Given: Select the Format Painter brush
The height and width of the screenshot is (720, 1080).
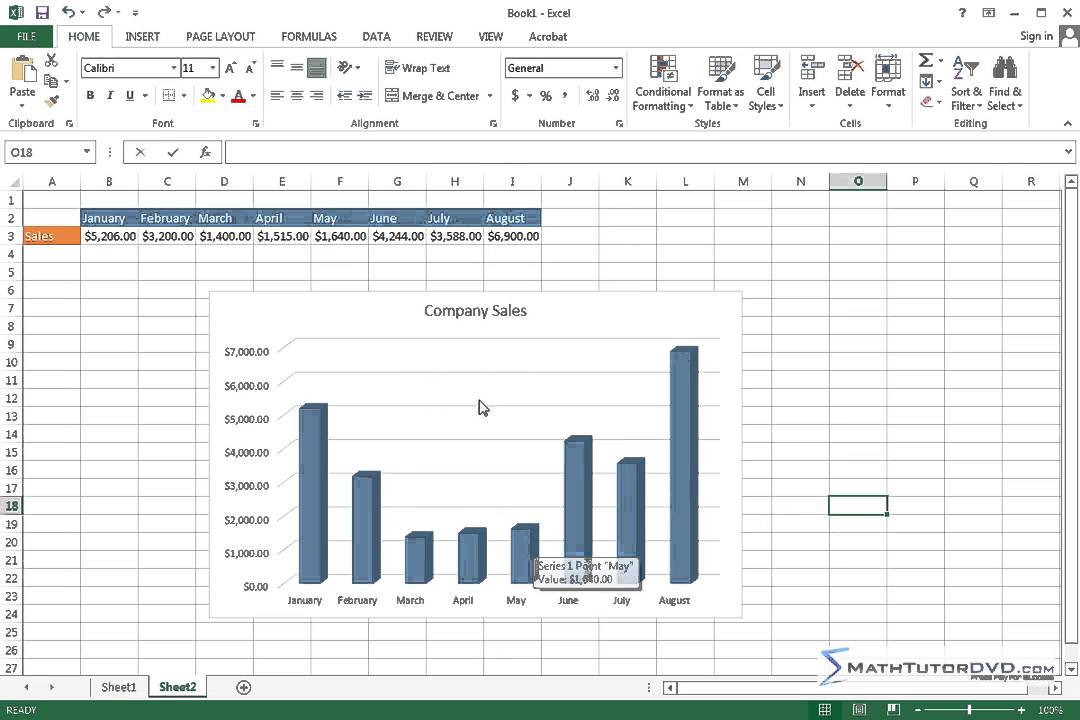Looking at the screenshot, I should pyautogui.click(x=52, y=101).
